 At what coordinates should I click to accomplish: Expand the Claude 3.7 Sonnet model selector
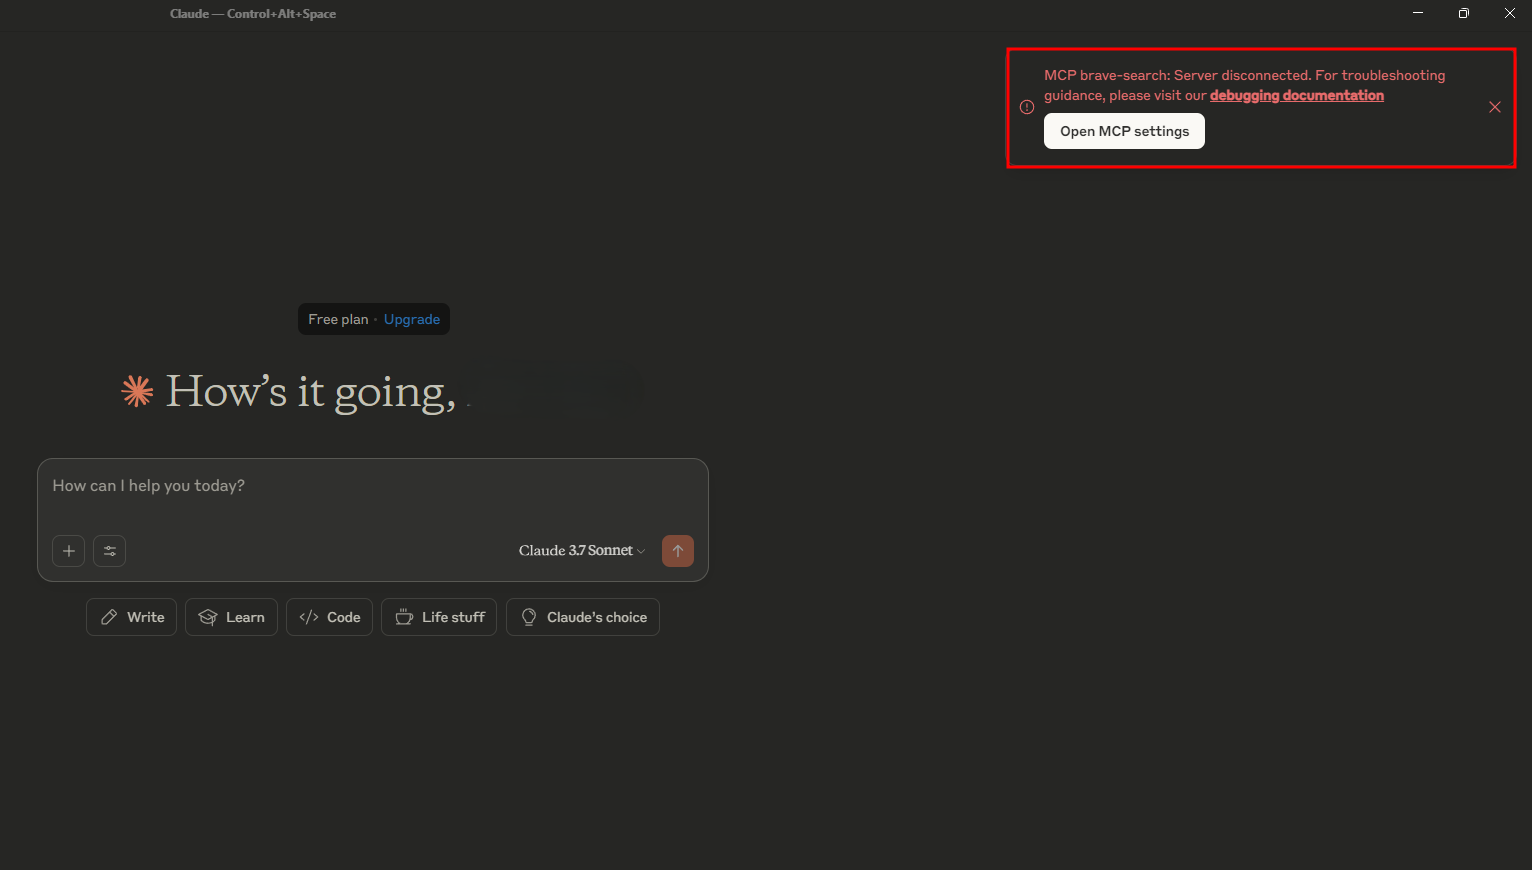click(x=581, y=551)
